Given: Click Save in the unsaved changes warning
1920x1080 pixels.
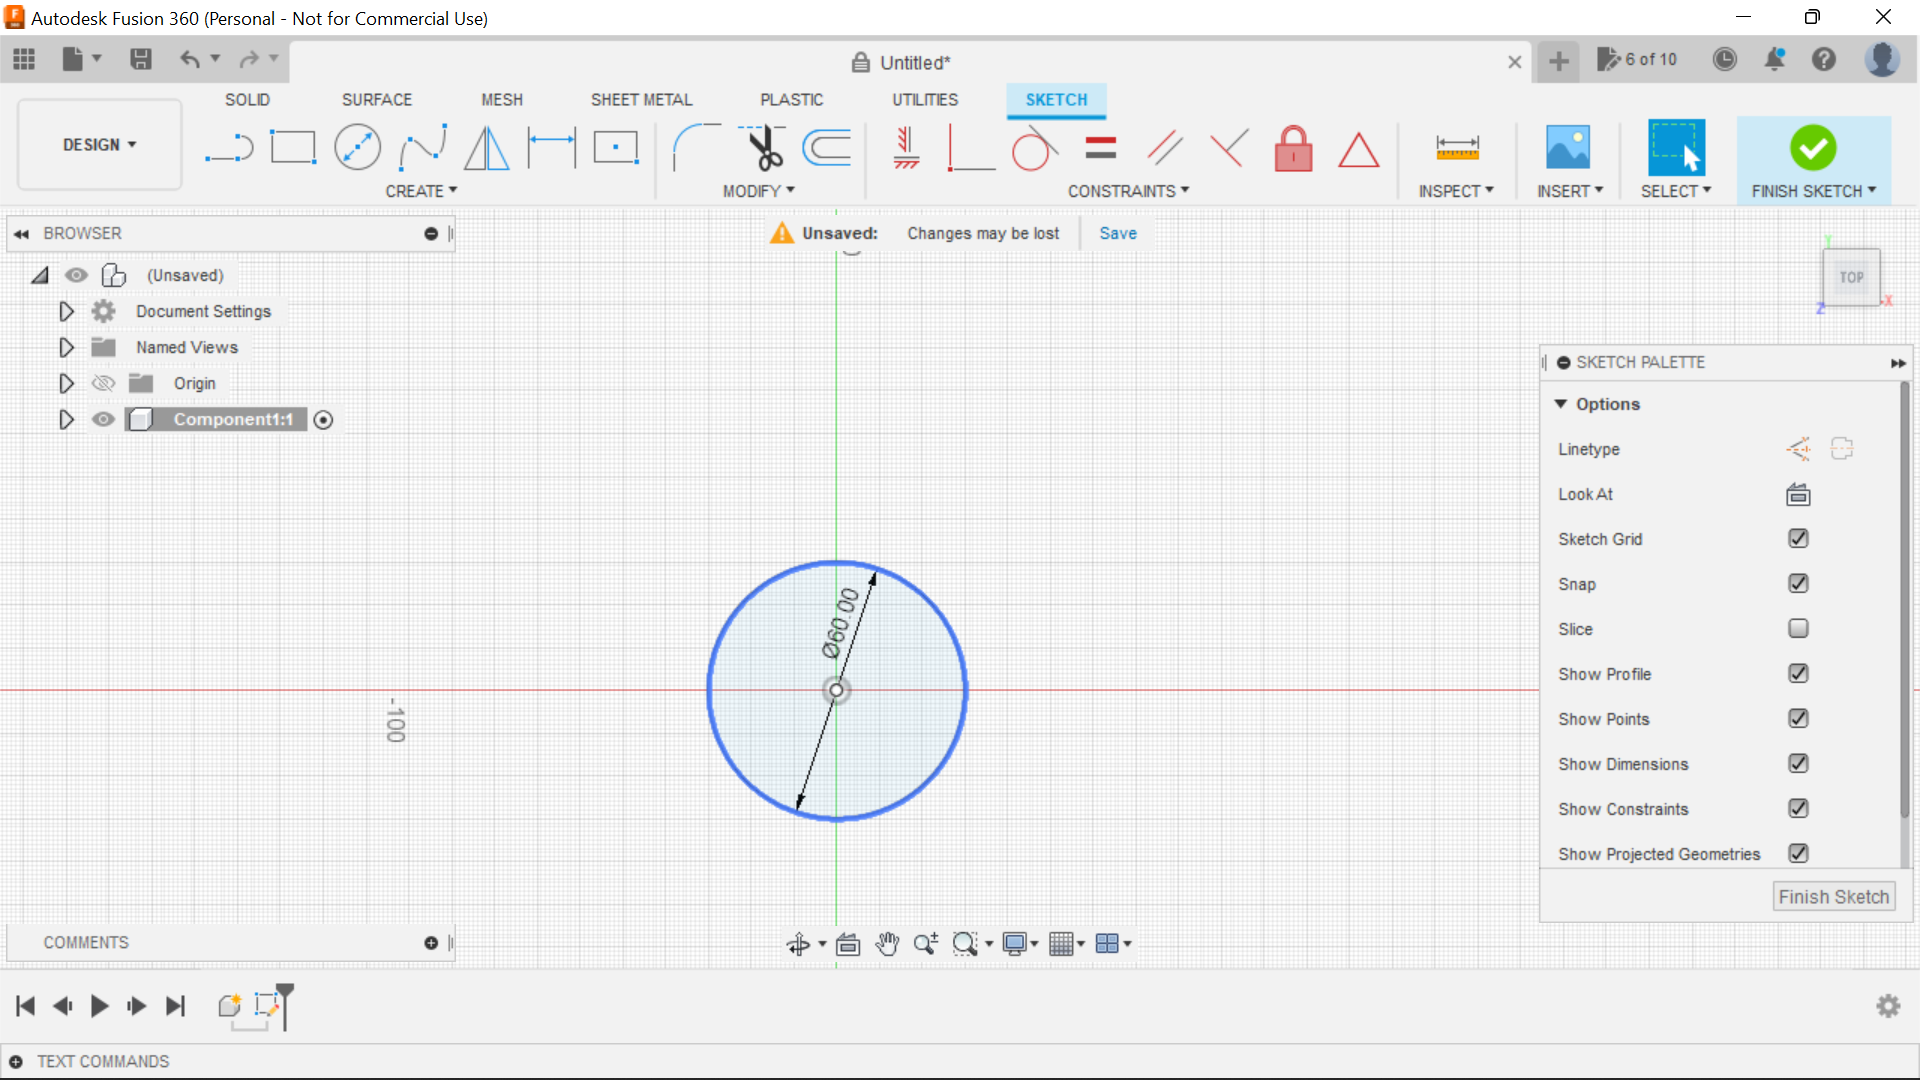Looking at the screenshot, I should coord(1117,233).
